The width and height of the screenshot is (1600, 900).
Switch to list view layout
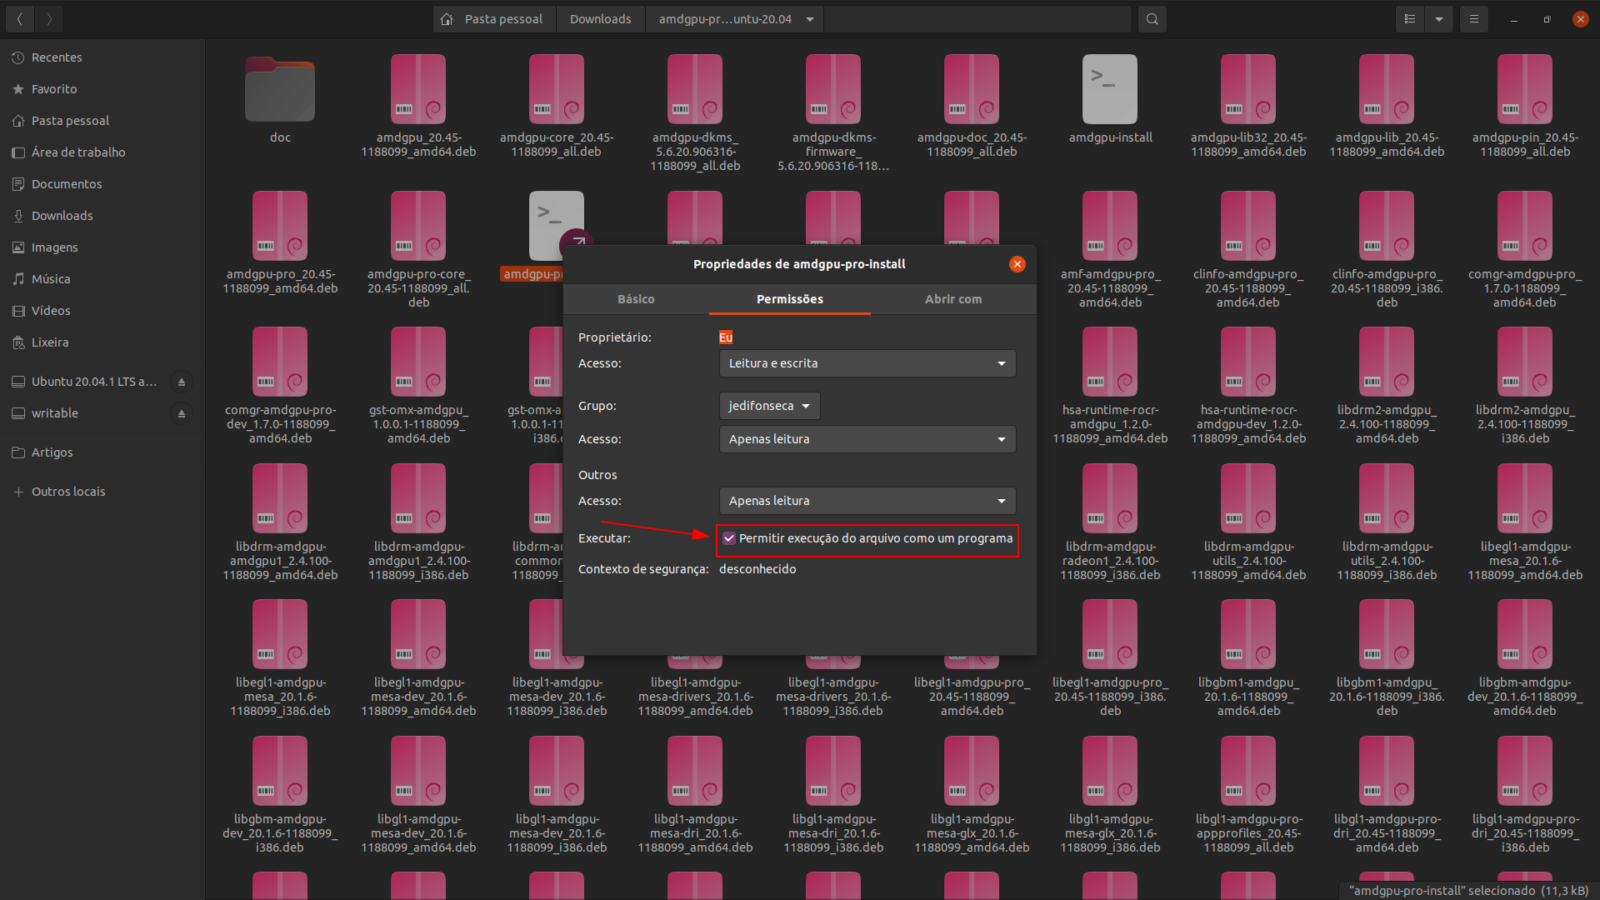1409,18
